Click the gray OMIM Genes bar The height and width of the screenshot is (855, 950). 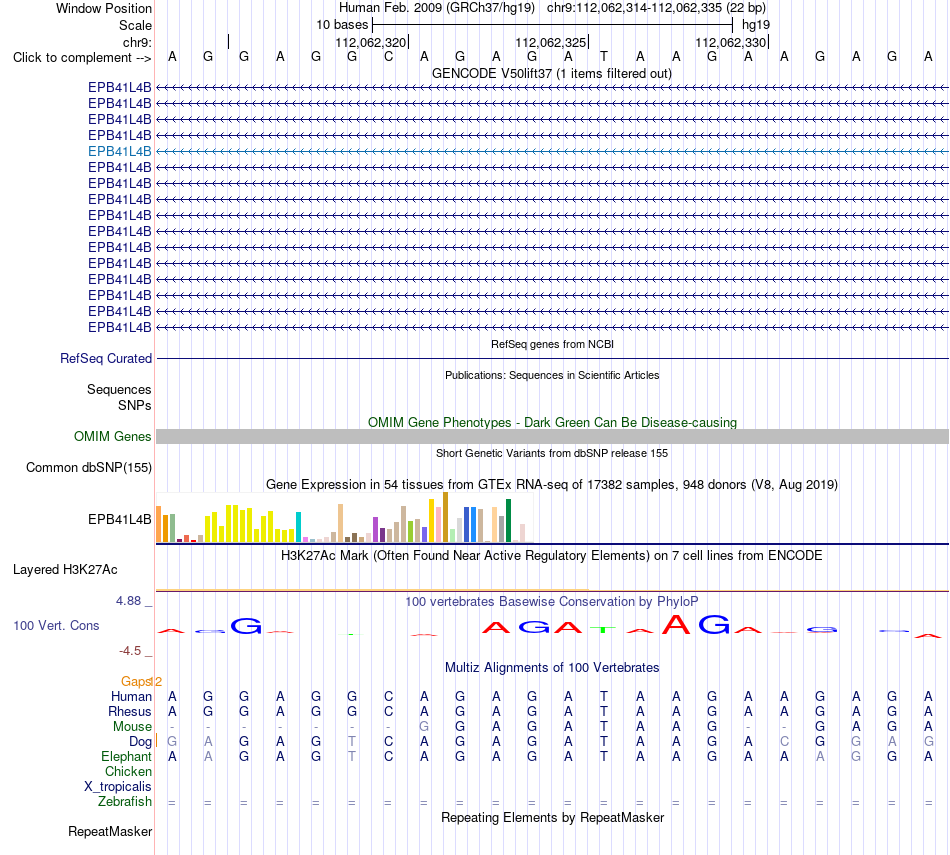point(552,436)
